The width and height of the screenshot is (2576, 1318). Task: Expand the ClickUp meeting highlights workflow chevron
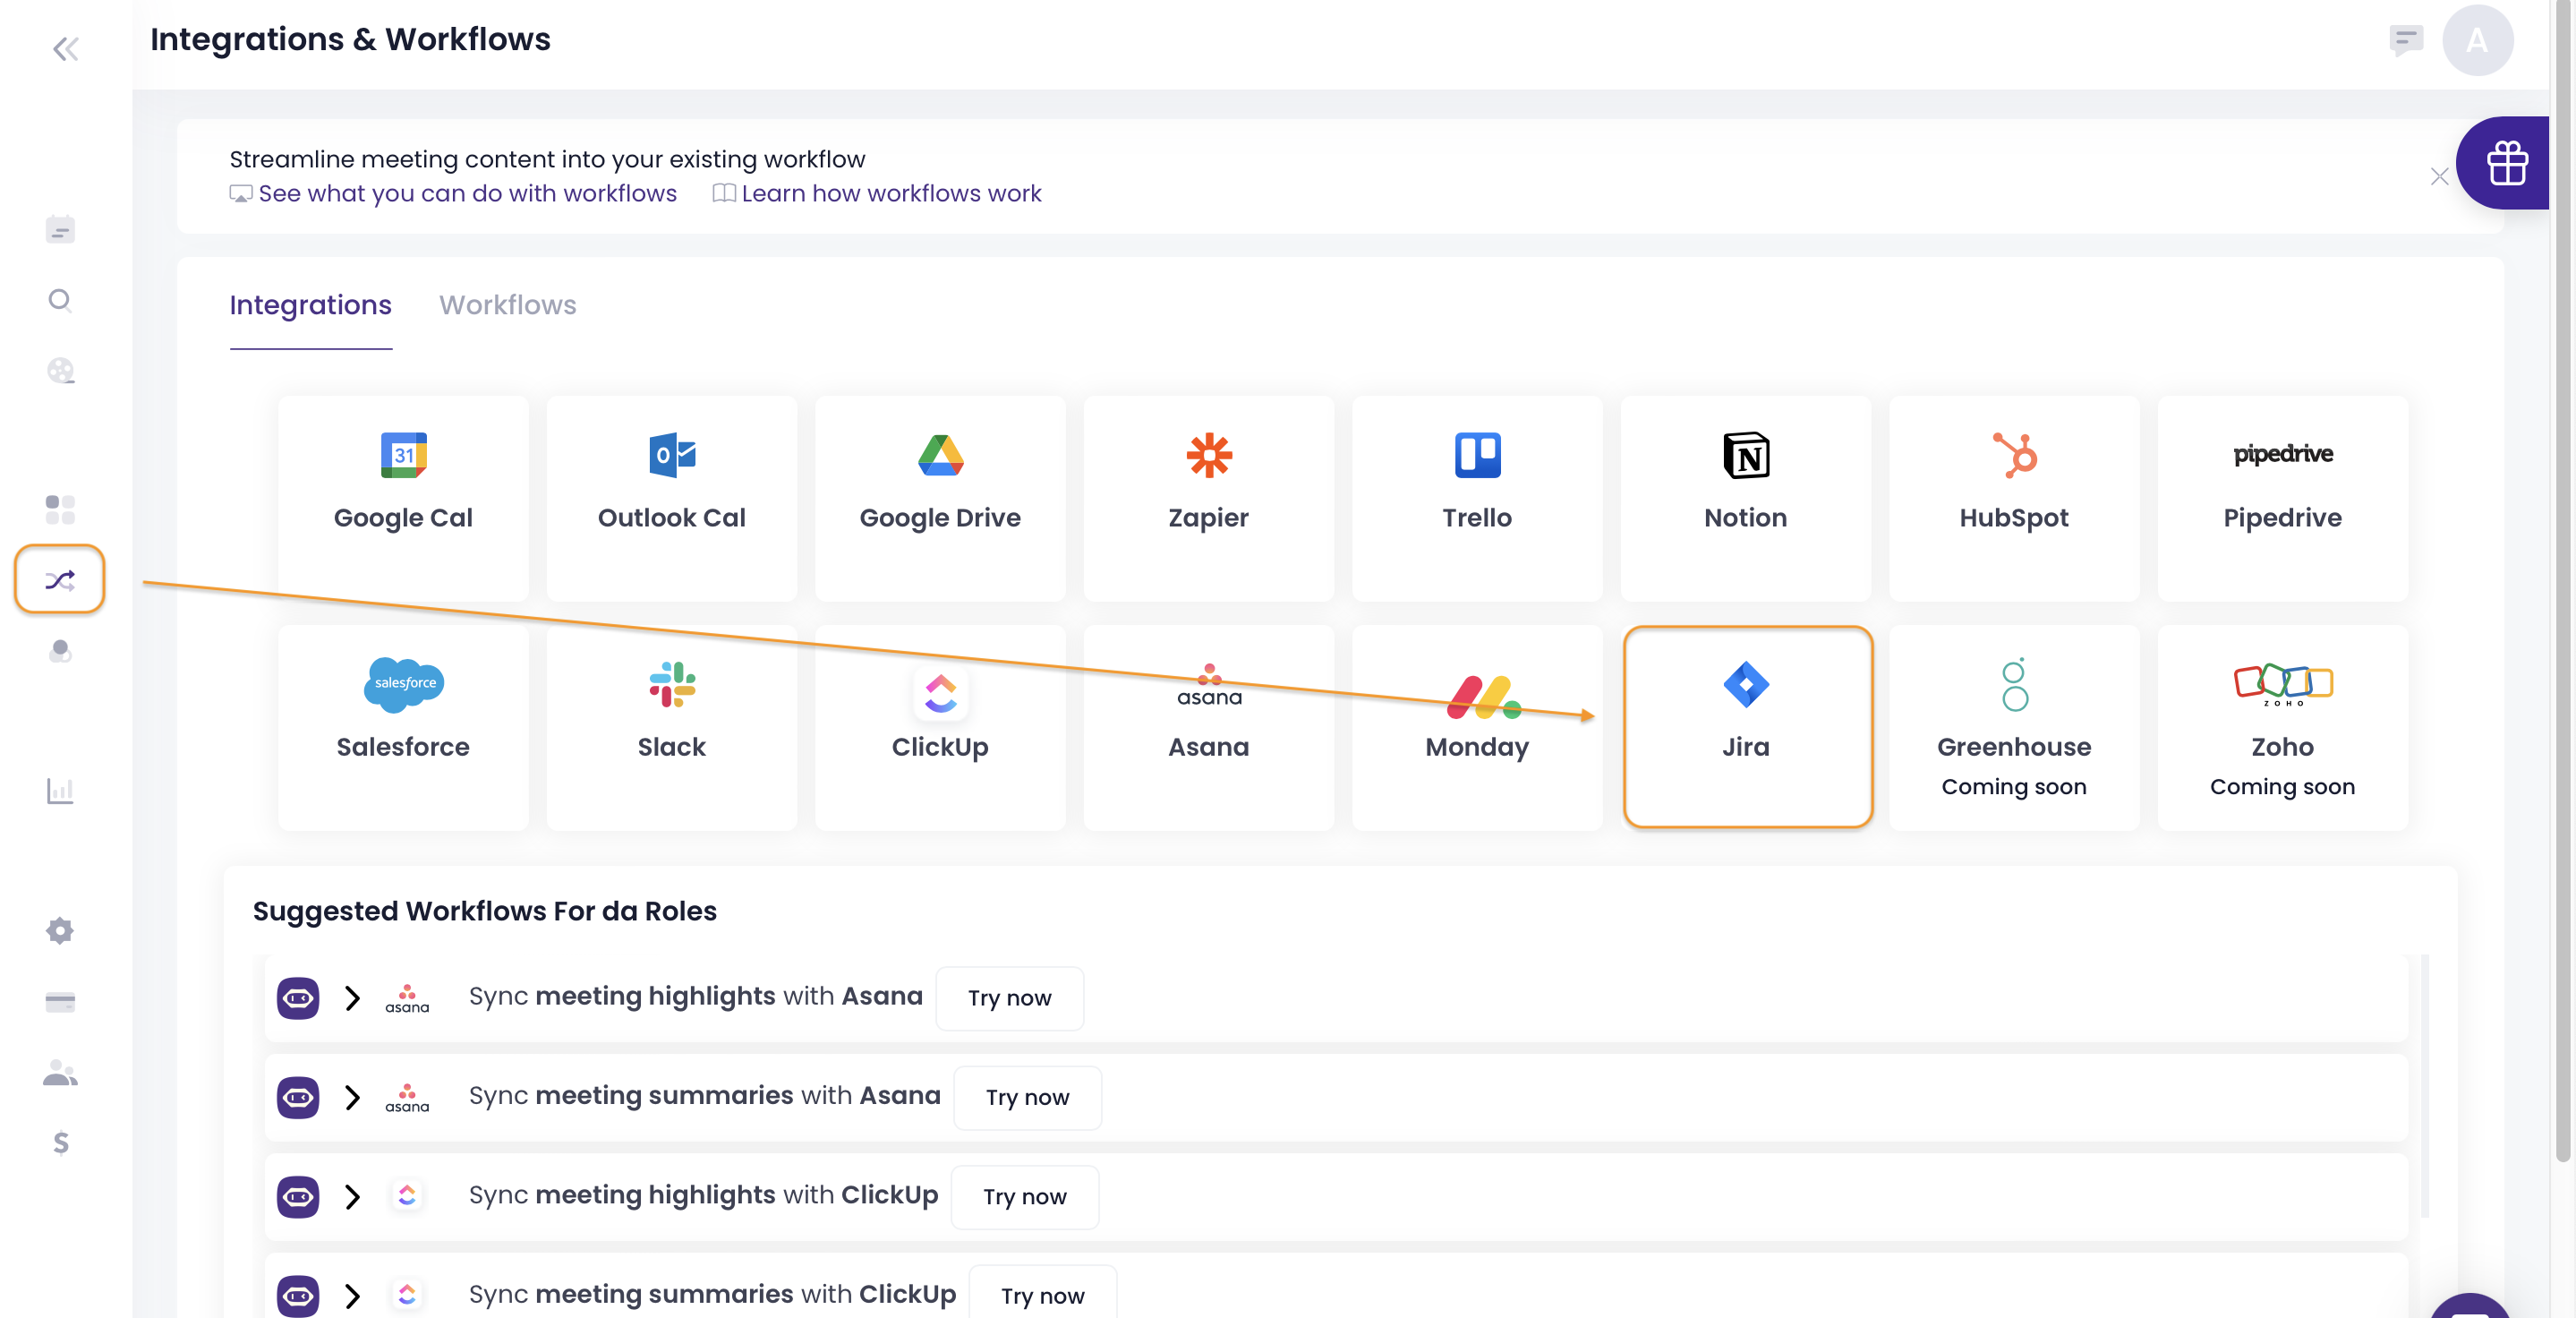pyautogui.click(x=352, y=1196)
